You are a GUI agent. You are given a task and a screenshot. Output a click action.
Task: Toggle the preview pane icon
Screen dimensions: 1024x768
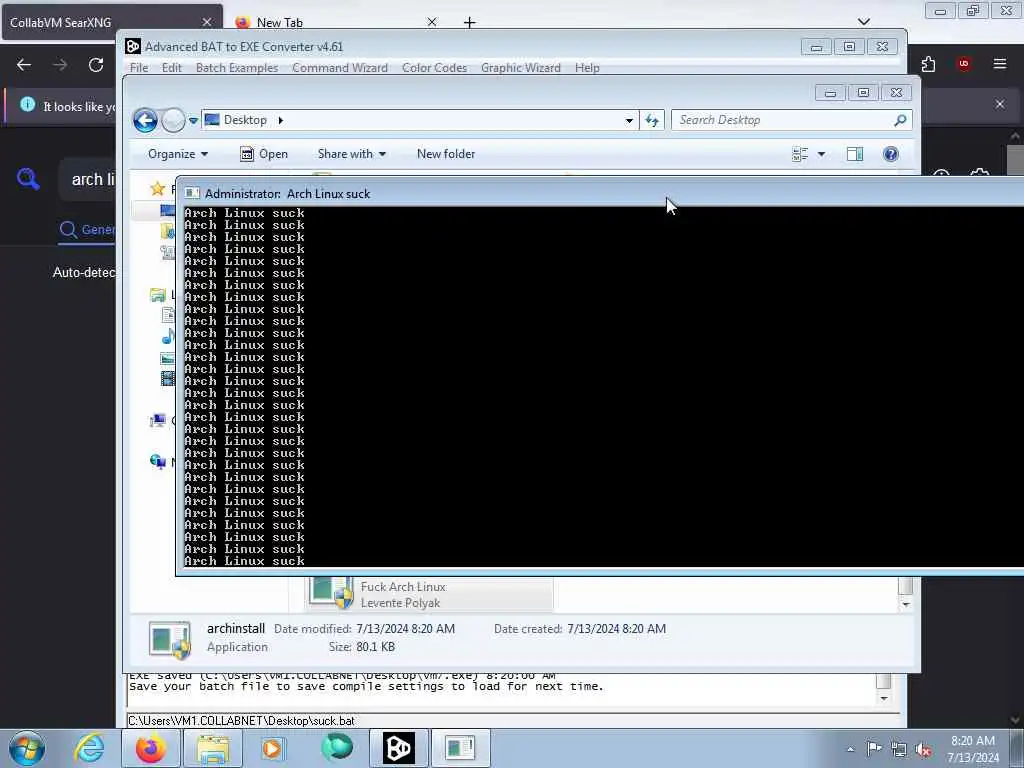coord(855,154)
